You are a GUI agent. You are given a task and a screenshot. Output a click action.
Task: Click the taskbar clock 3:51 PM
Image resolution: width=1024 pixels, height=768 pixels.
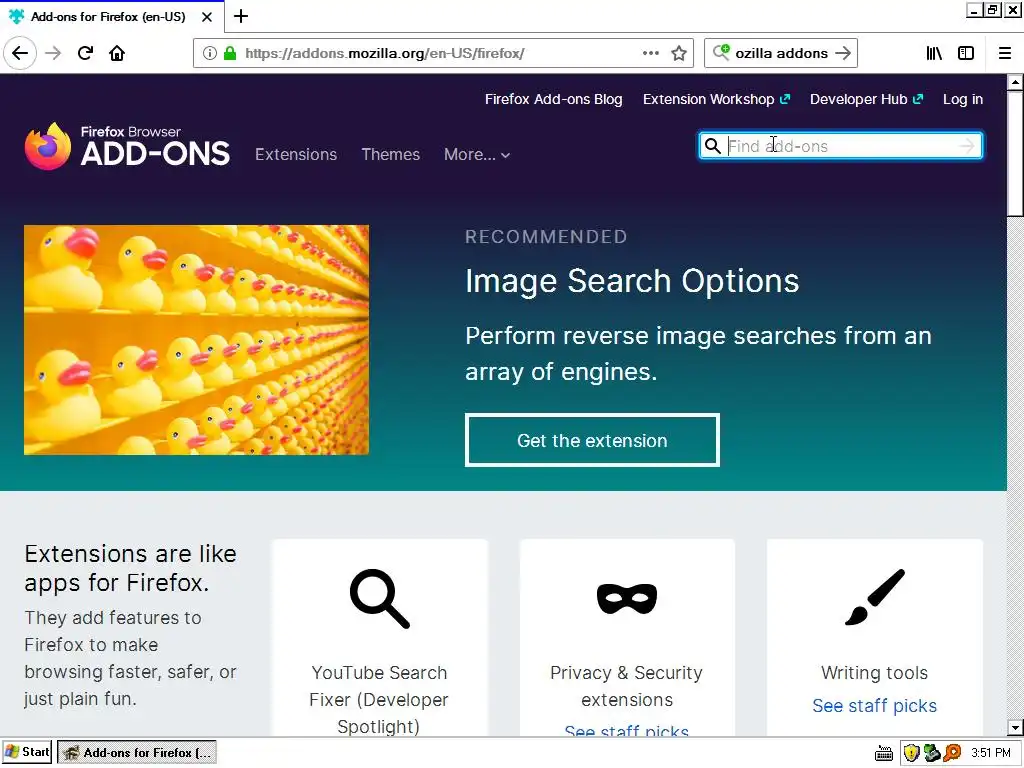[x=991, y=753]
